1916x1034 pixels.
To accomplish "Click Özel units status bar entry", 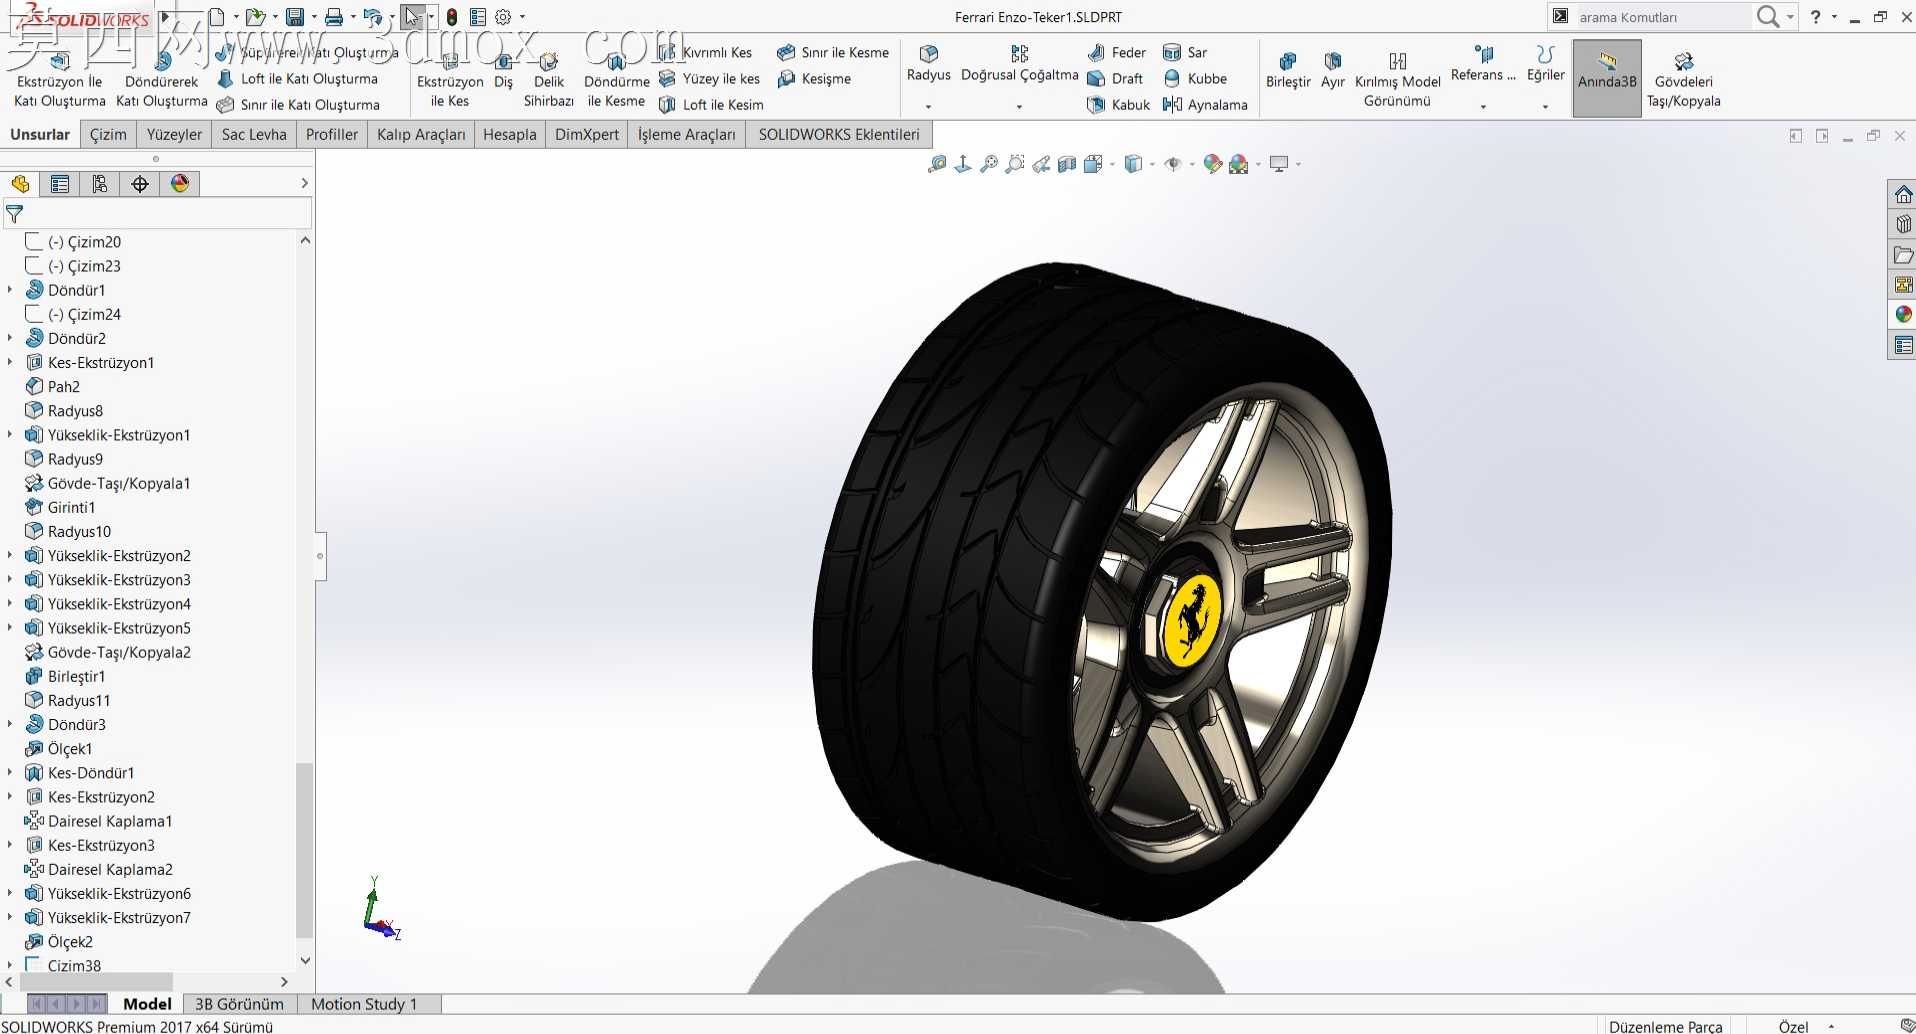I will [1793, 1026].
